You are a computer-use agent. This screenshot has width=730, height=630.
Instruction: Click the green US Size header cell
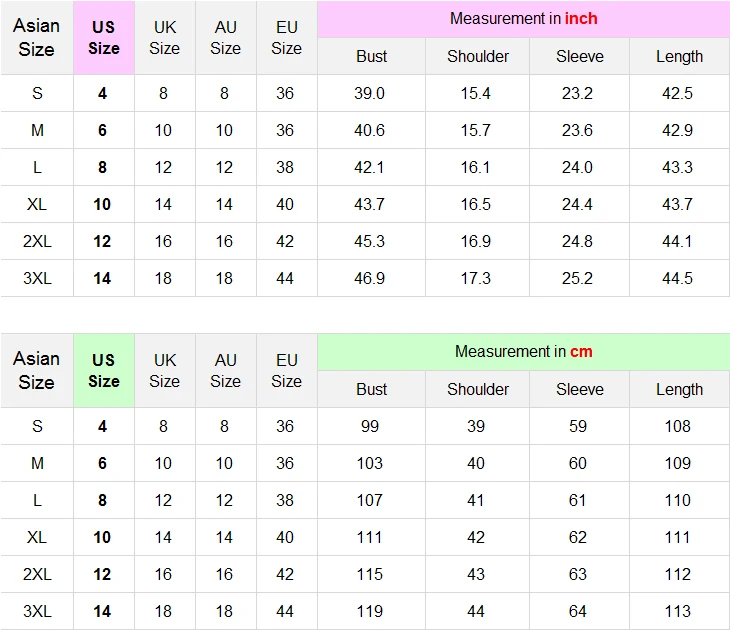[x=104, y=371]
